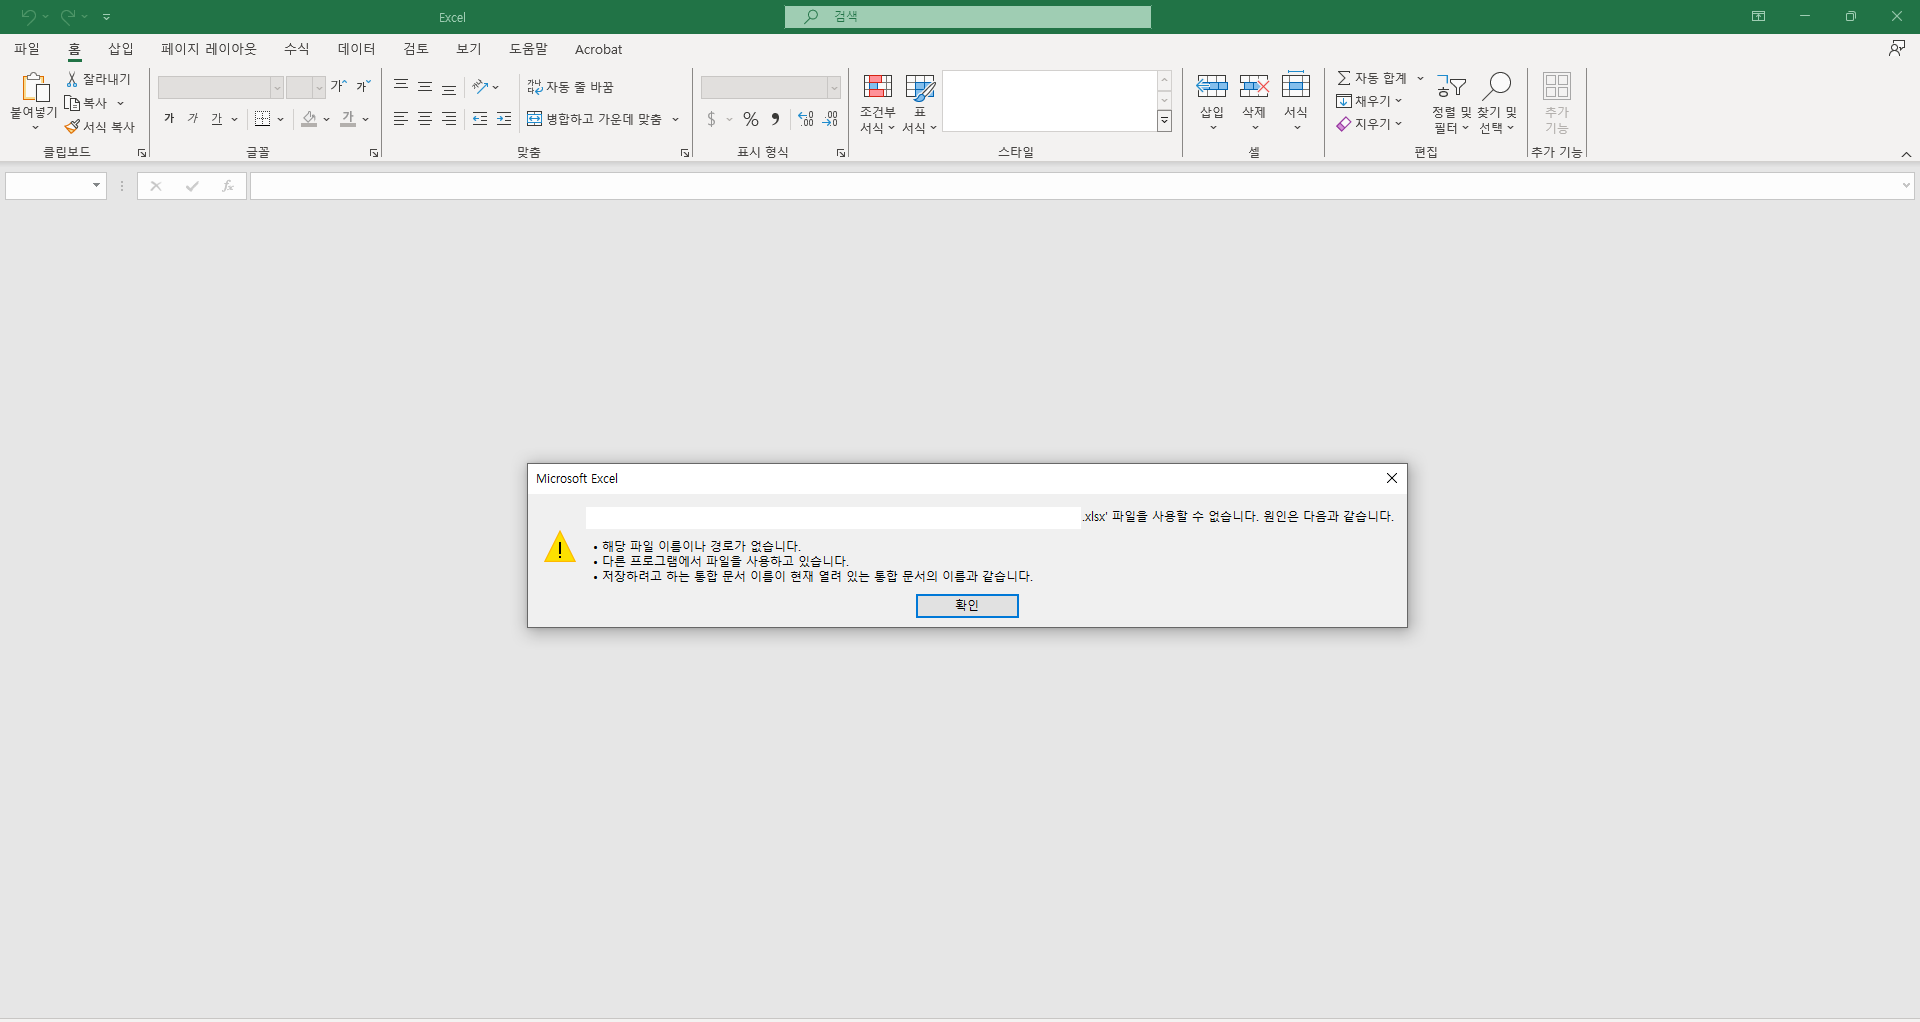Image resolution: width=1920 pixels, height=1022 pixels.
Task: Click the 서식 복사 format painter
Action: click(x=100, y=127)
